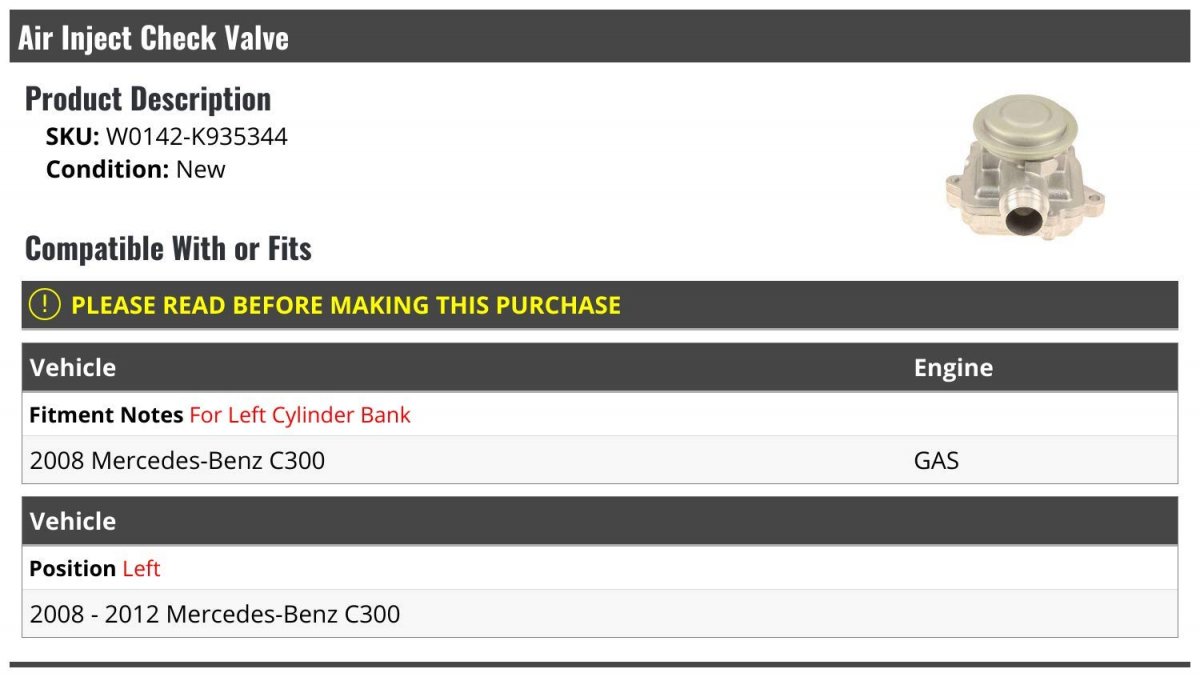This screenshot has width=1200, height=677.
Task: Click the 'GAS' engine value
Action: pyautogui.click(x=936, y=460)
